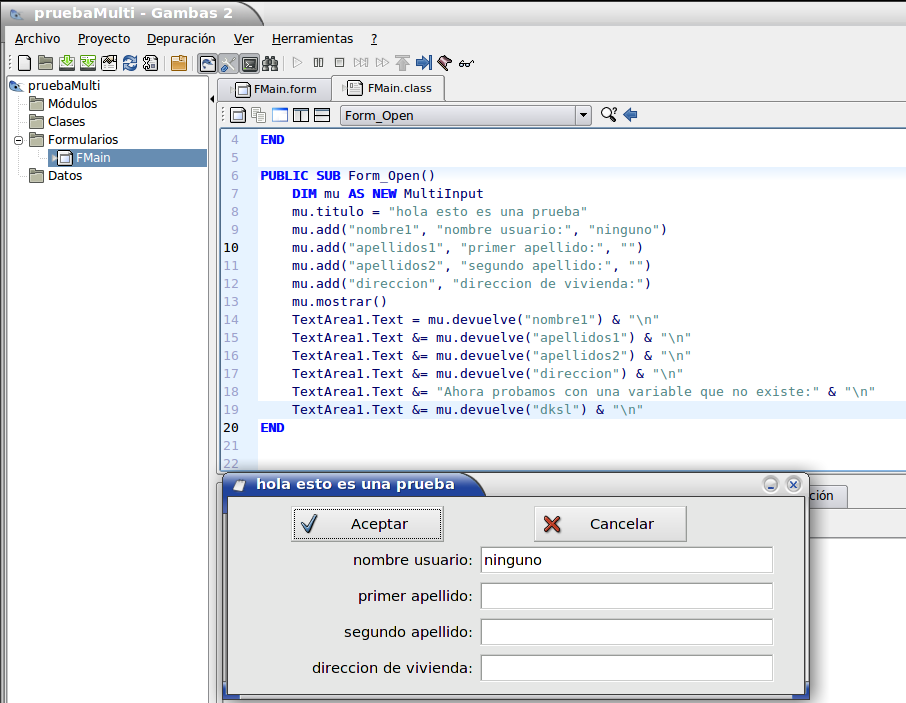Select the vertical split editor icon
Viewport: 906px width, 703px height.
coord(300,115)
